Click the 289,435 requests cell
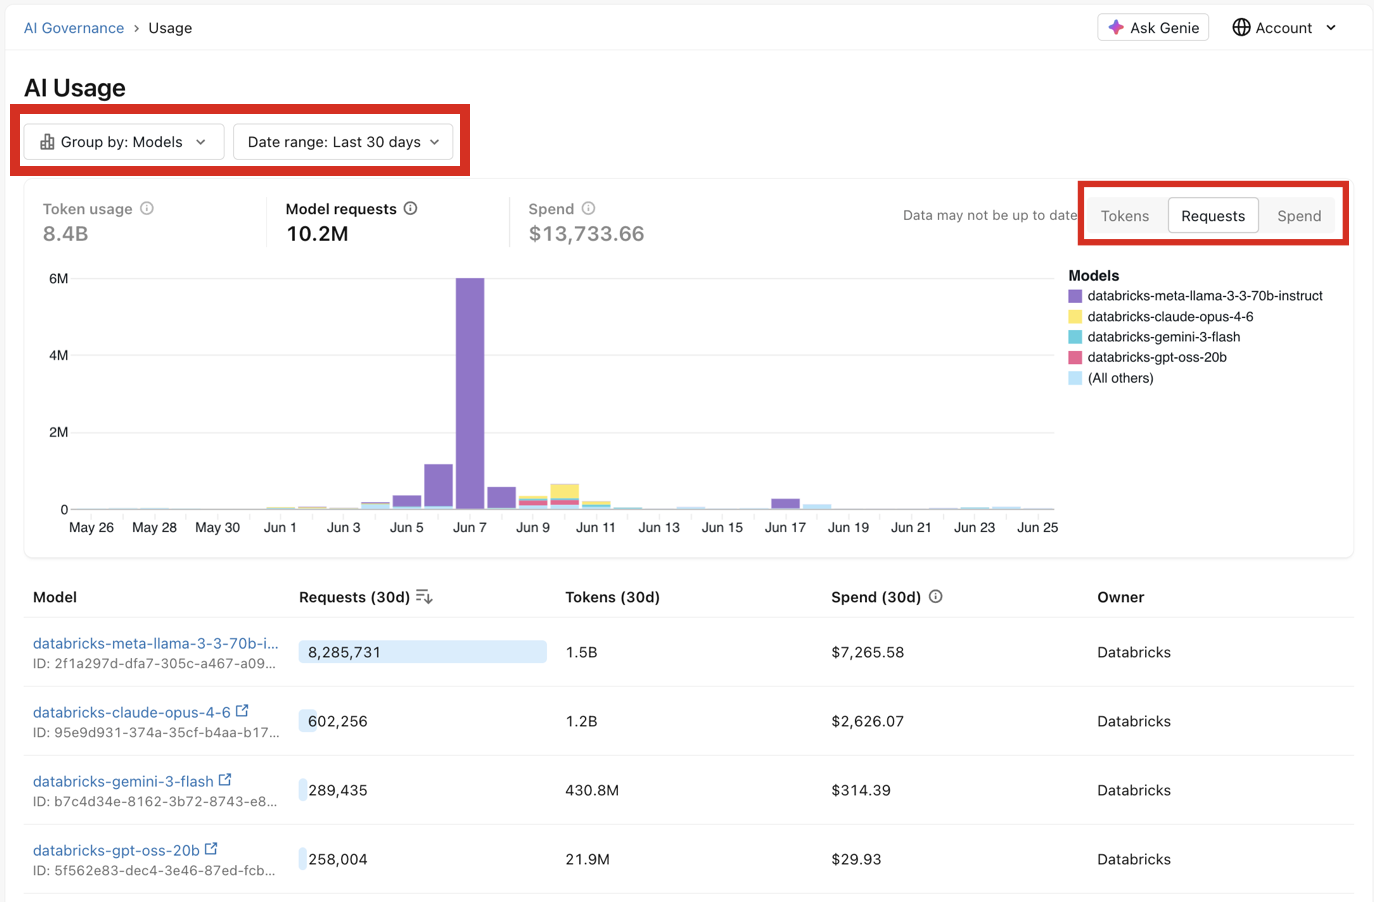Screen dimensions: 1374x902 pos(338,790)
